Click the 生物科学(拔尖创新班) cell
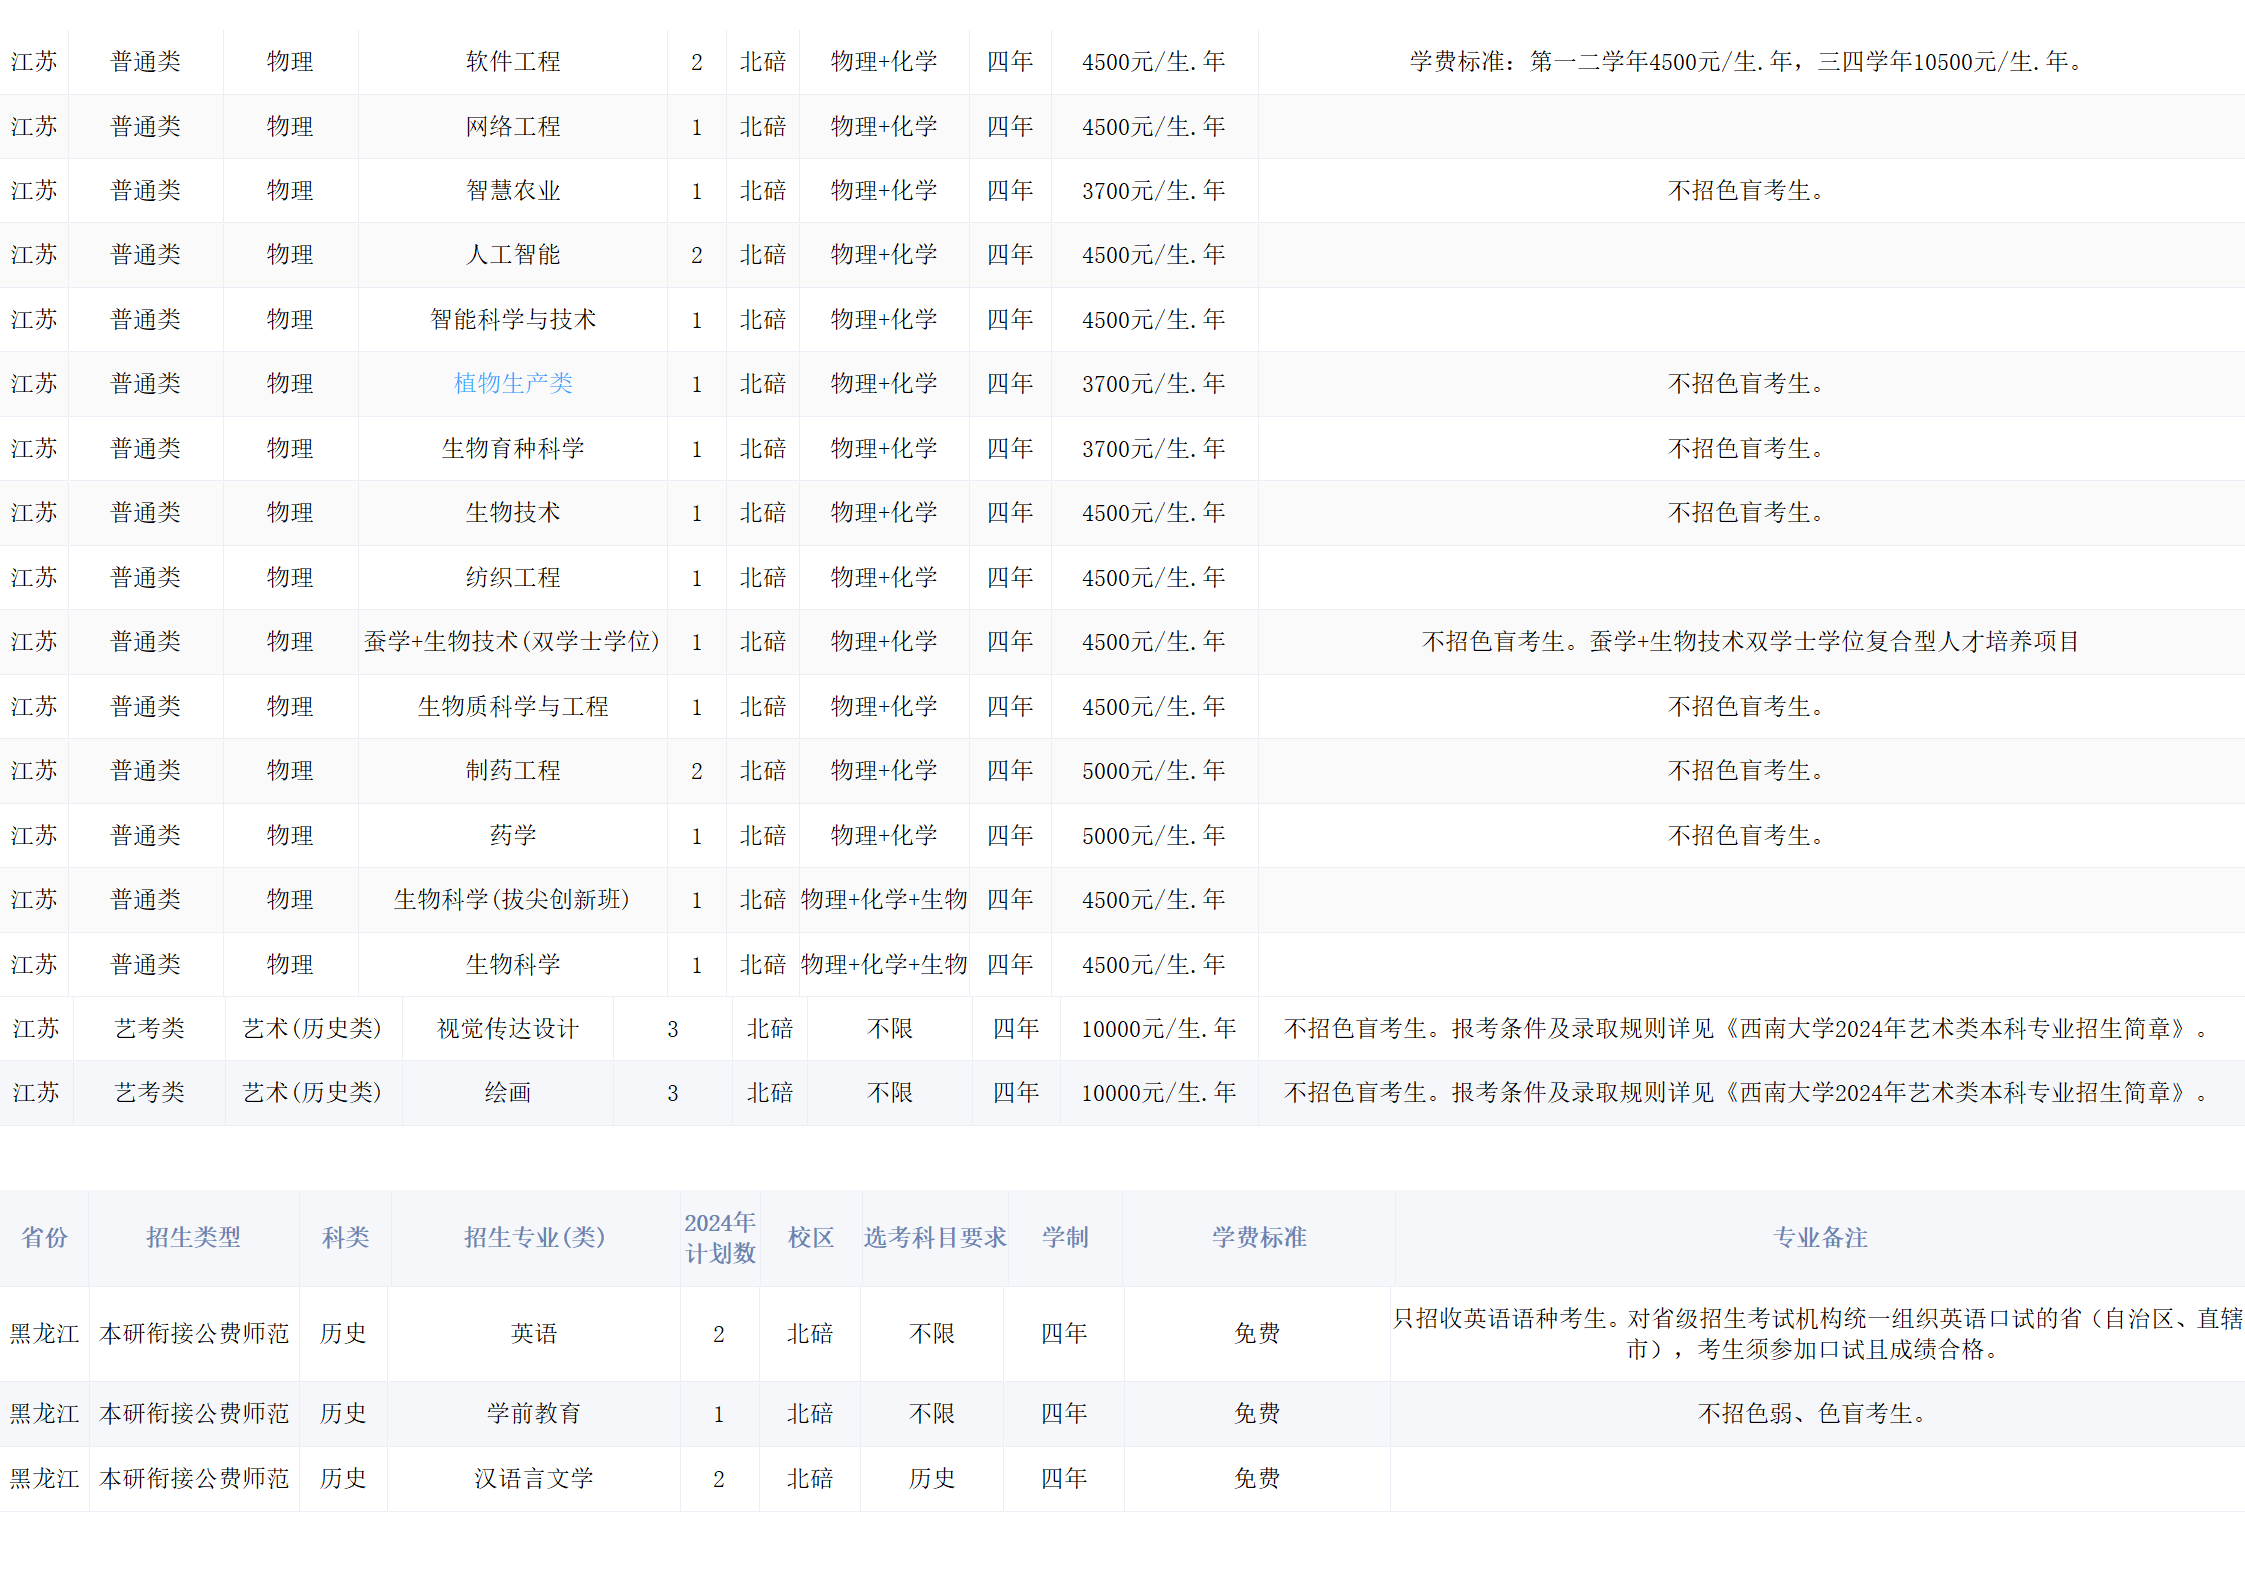Image resolution: width=2245 pixels, height=1587 pixels. [512, 900]
